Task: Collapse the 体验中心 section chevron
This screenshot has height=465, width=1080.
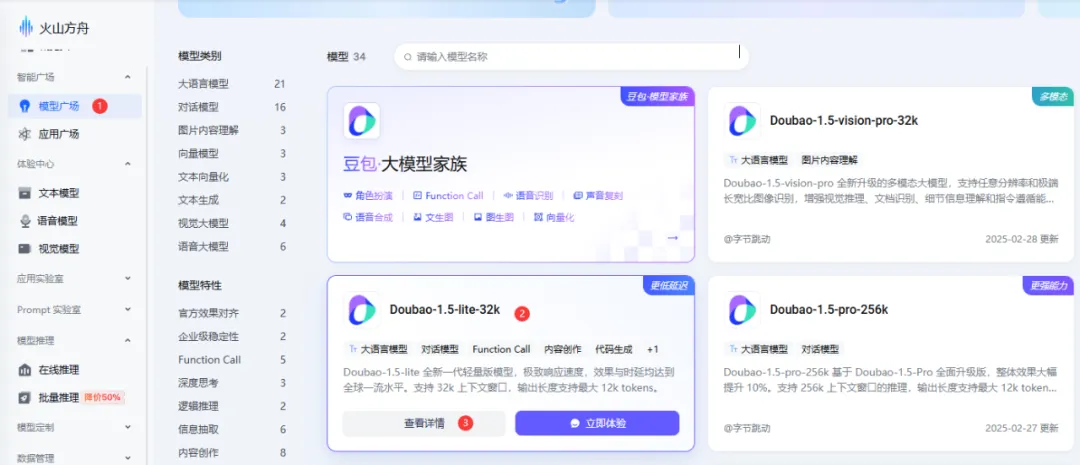Action: click(x=127, y=164)
